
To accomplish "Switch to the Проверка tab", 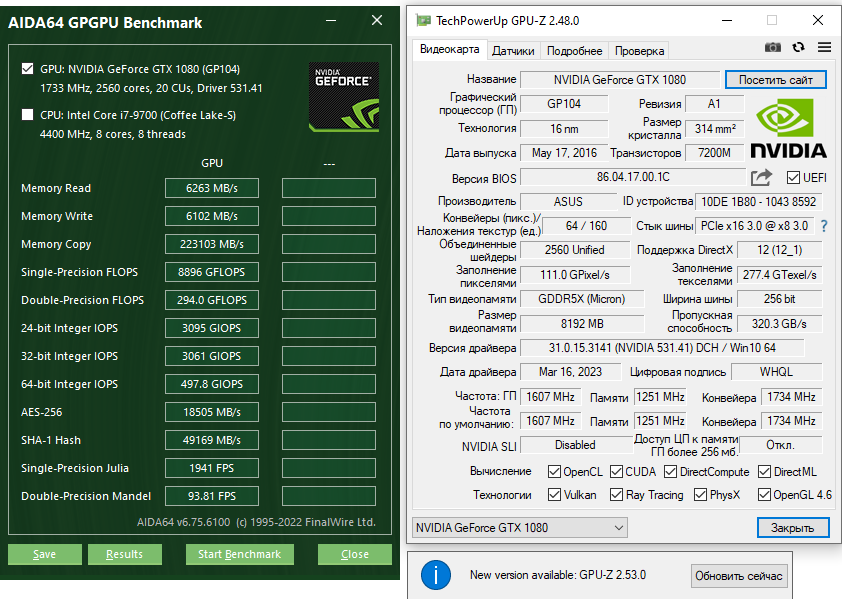I will (x=639, y=51).
